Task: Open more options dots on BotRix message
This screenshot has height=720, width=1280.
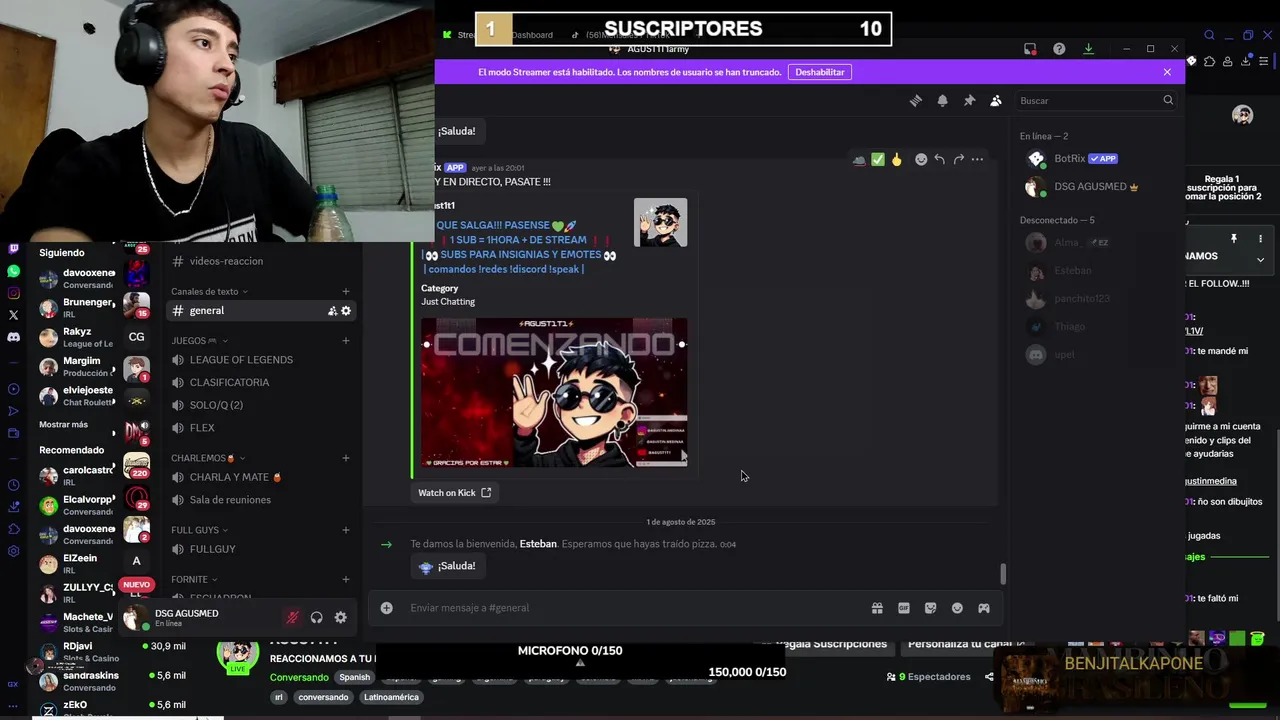Action: [x=977, y=159]
